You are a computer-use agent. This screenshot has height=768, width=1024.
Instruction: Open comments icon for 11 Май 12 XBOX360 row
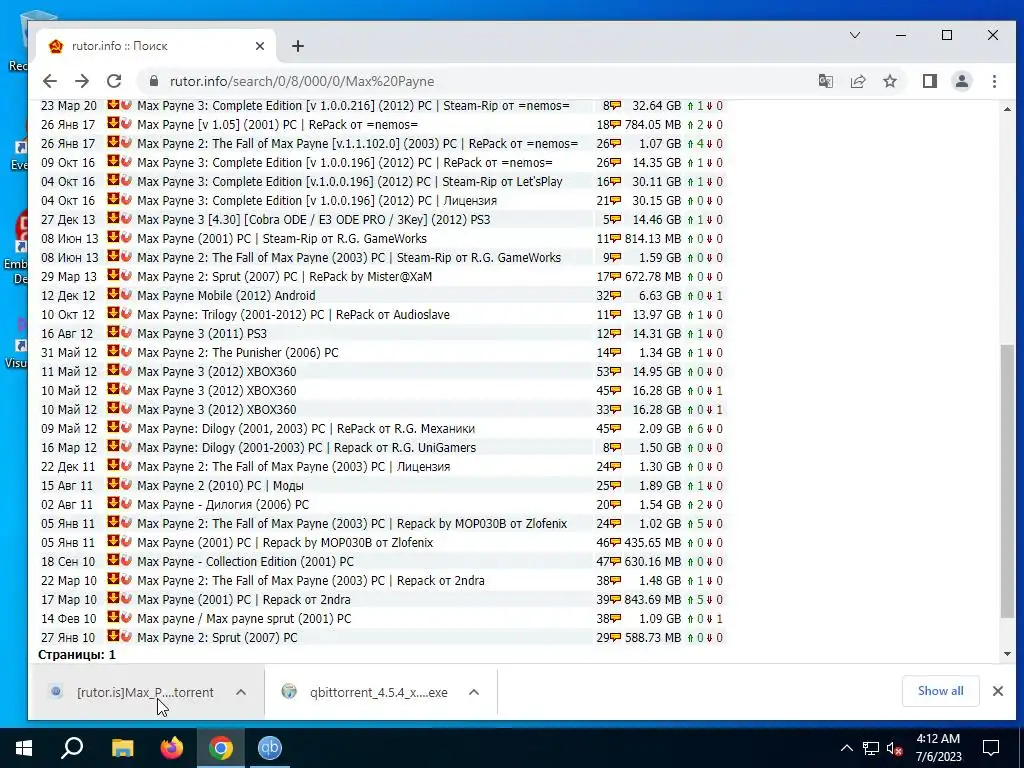pos(615,372)
